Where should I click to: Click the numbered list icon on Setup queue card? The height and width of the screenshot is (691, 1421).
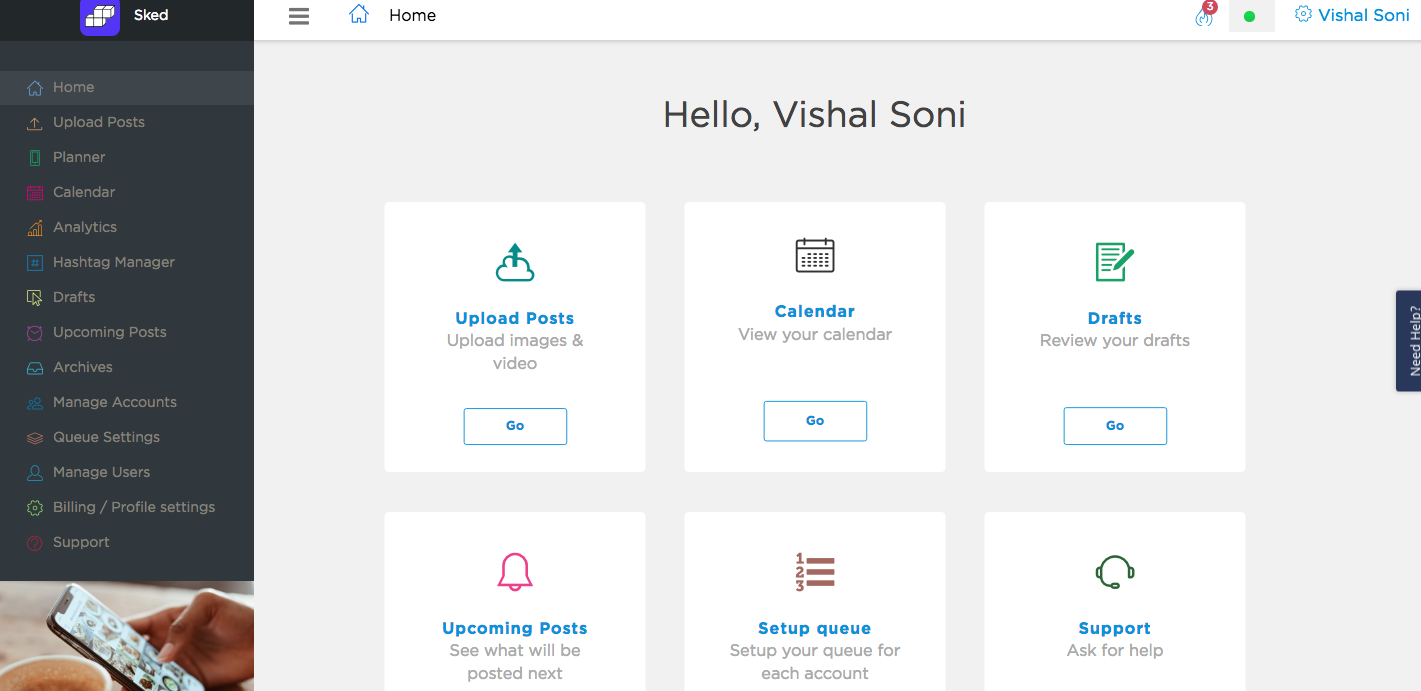[815, 572]
